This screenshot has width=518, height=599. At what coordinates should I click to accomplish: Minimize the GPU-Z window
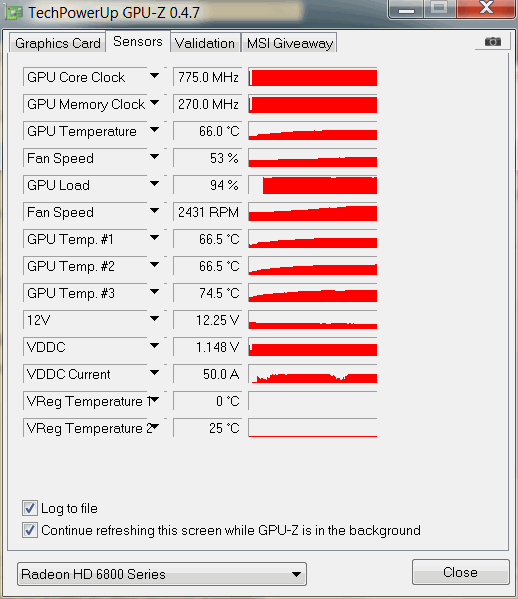(406, 8)
